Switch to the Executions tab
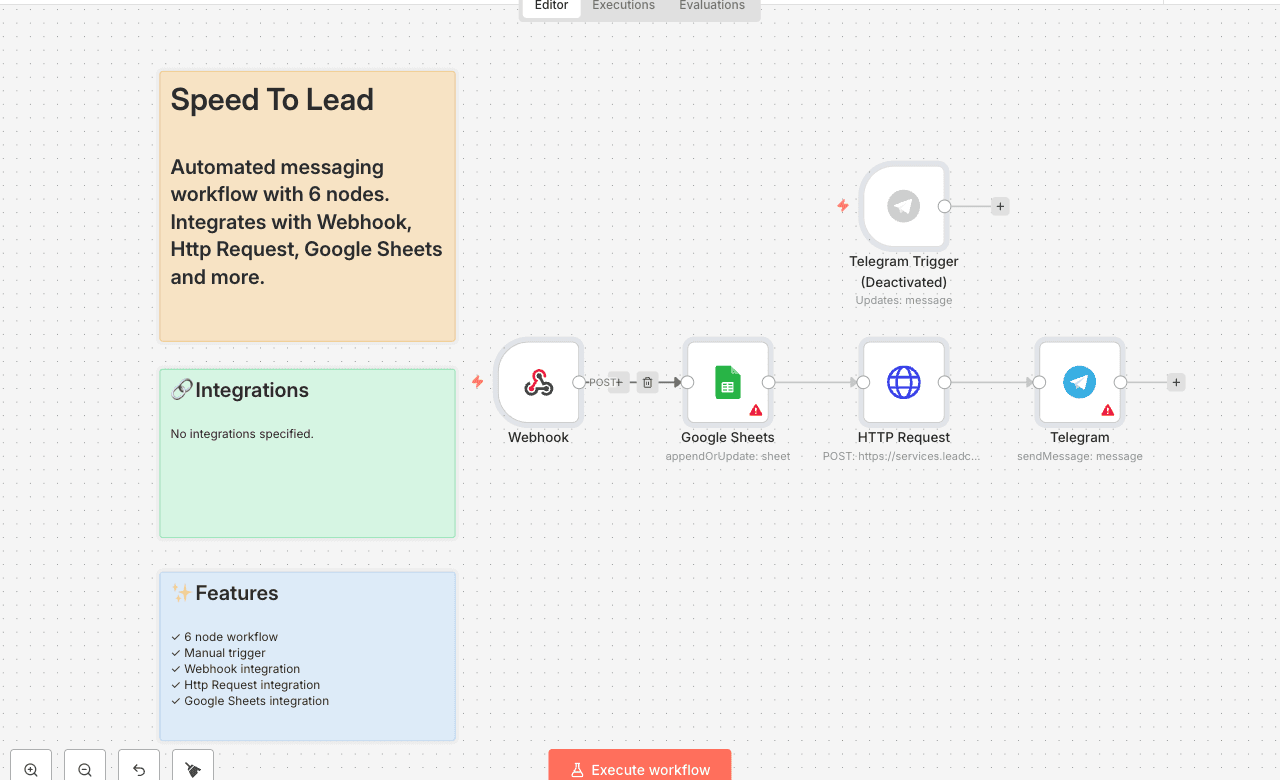 (623, 6)
